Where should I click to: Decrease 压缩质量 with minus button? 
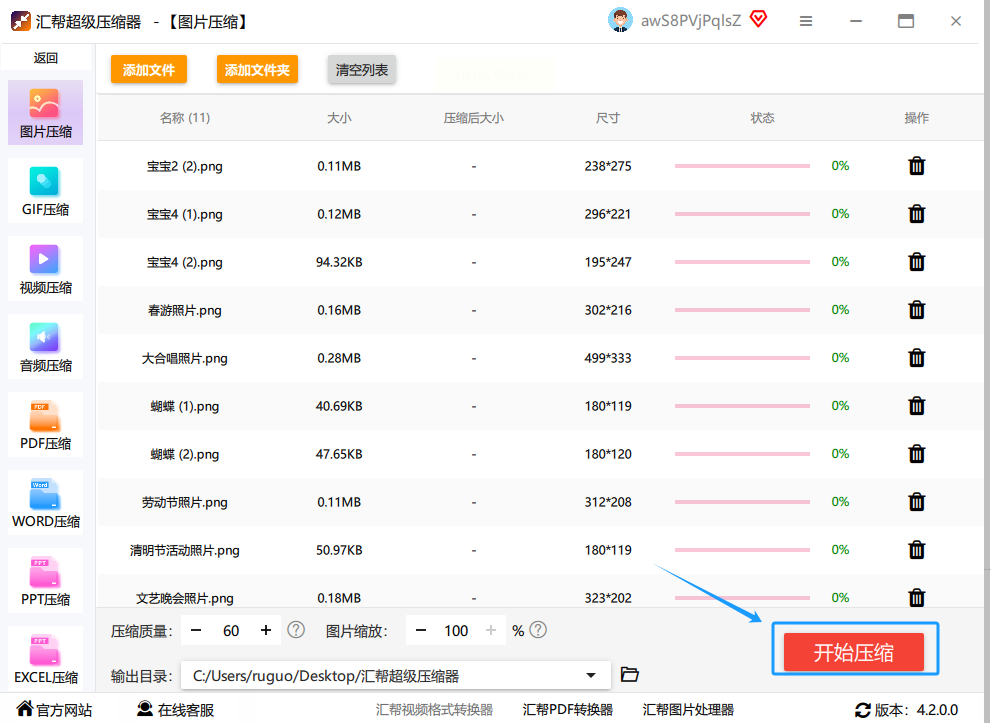197,630
